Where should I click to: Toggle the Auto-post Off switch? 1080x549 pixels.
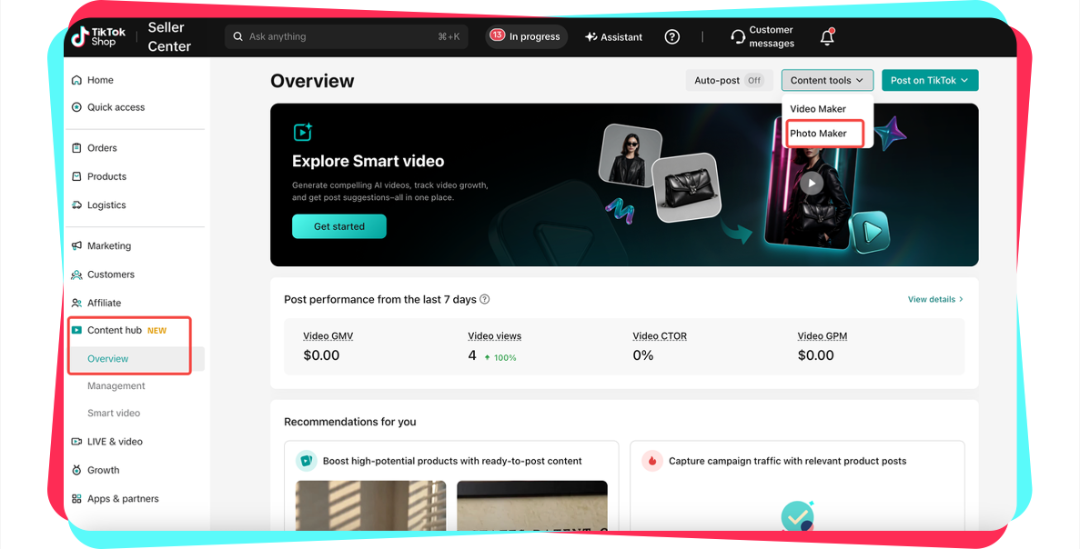click(x=754, y=80)
